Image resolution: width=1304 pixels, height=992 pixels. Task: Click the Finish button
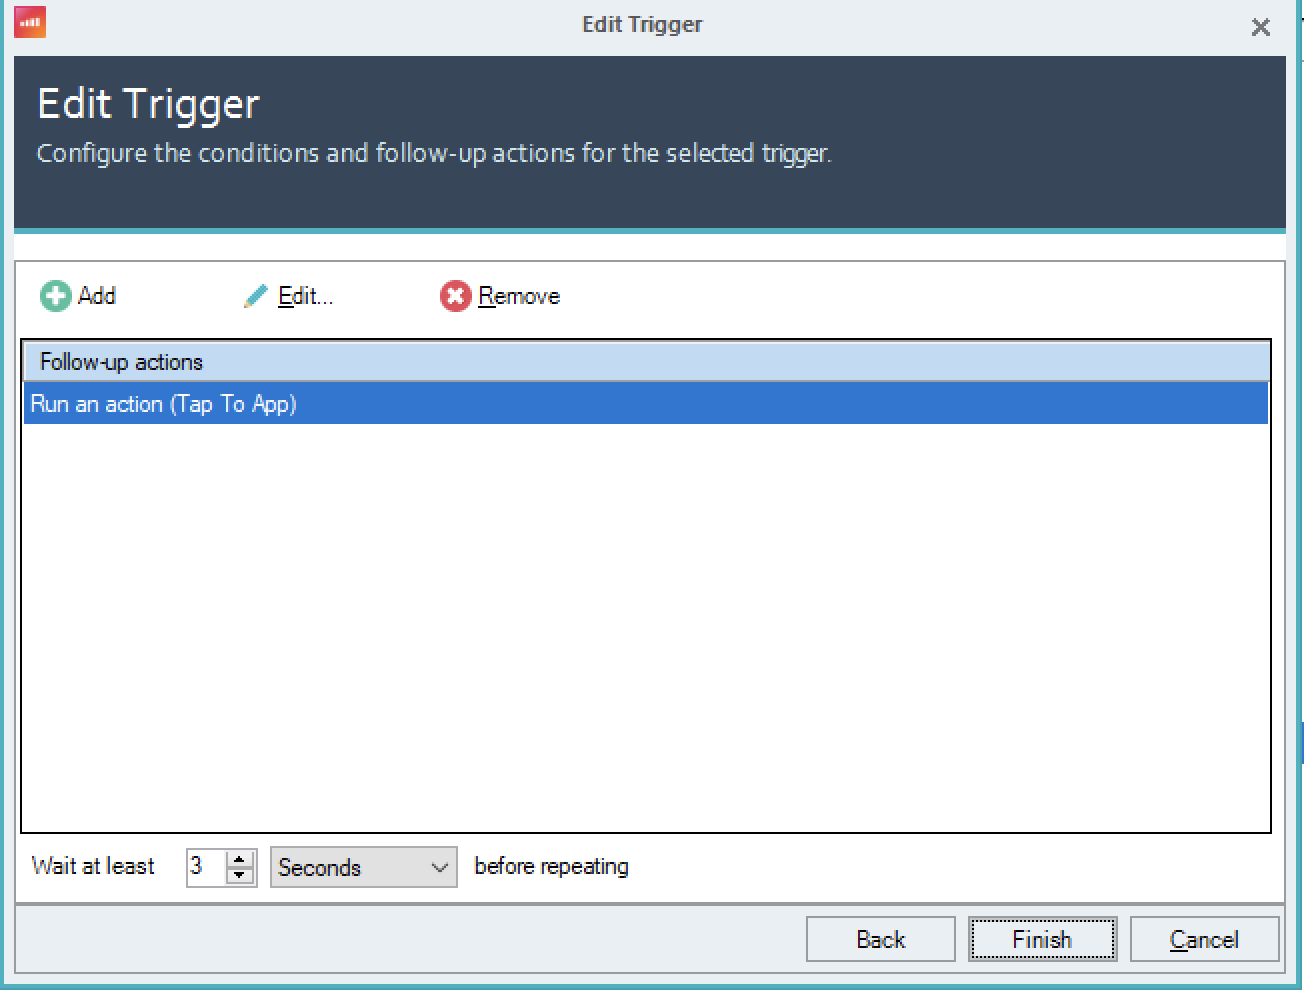(x=1041, y=939)
